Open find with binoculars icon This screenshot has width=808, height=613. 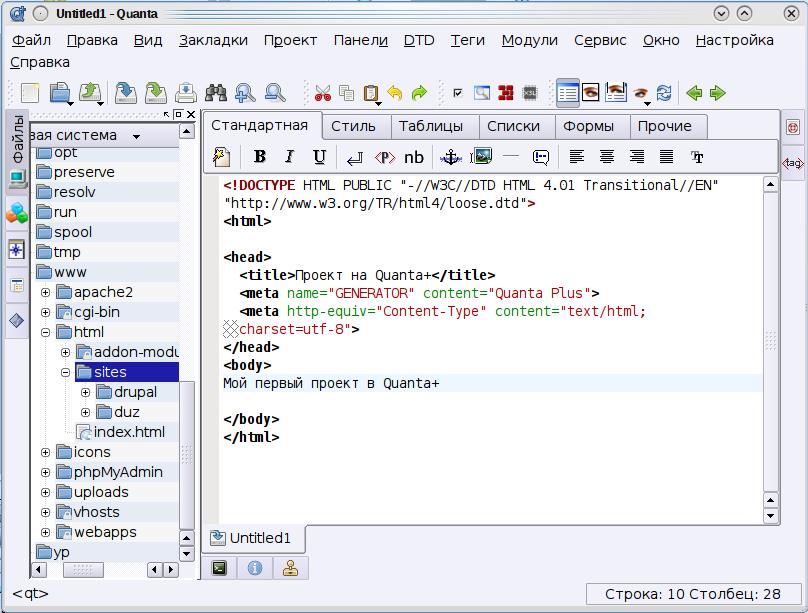tap(215, 93)
